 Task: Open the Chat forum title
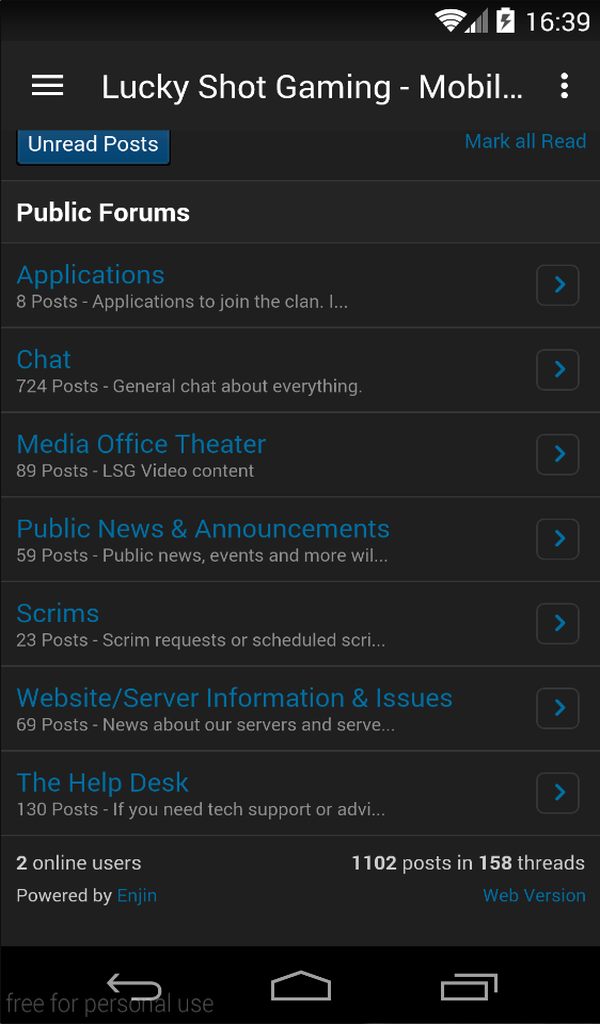(44, 360)
